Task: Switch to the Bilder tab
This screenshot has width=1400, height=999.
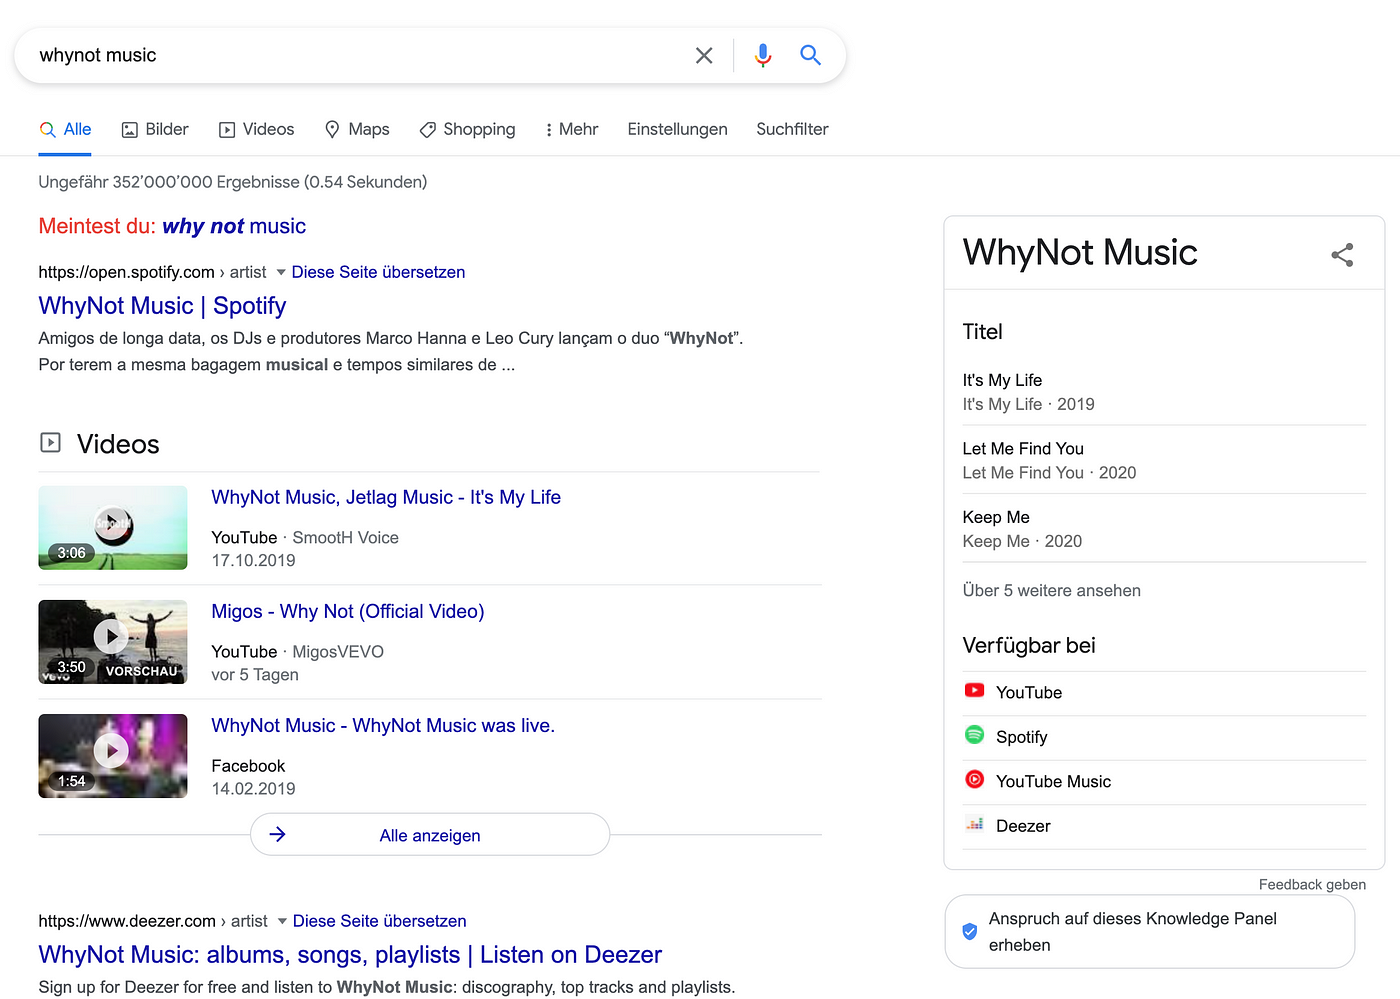Action: [155, 129]
